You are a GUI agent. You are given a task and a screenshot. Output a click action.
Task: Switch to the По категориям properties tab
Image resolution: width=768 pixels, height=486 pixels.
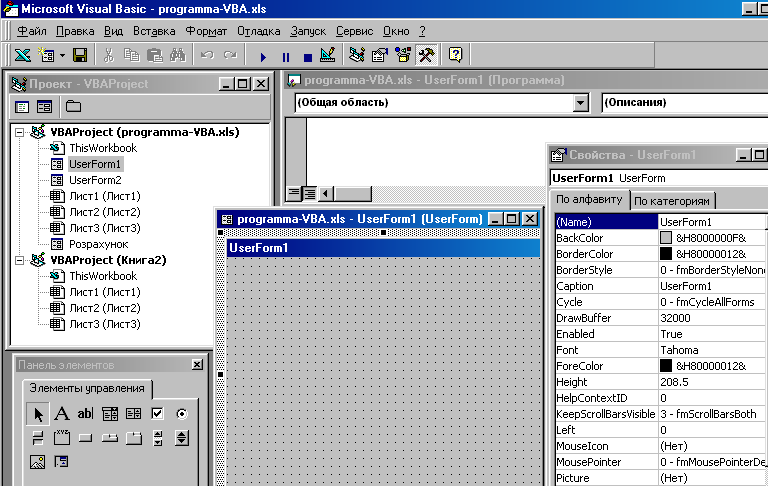click(x=672, y=201)
